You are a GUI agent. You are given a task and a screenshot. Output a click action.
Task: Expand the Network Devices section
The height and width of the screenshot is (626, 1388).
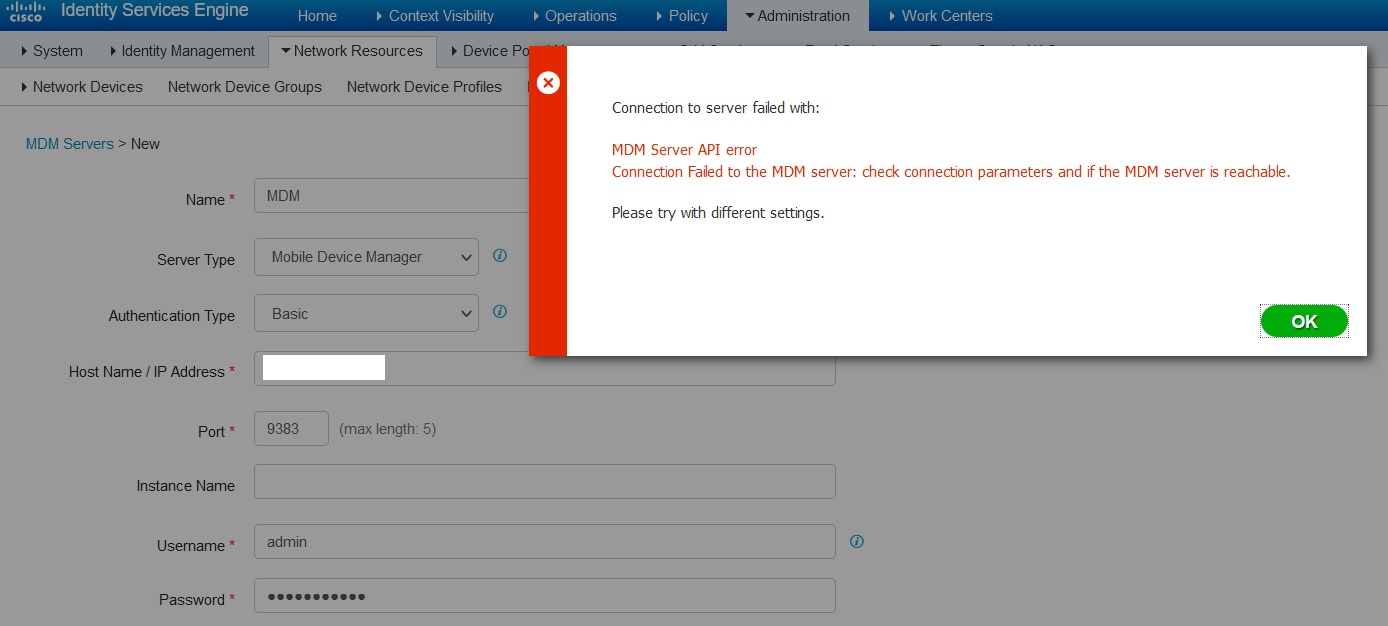tap(82, 87)
